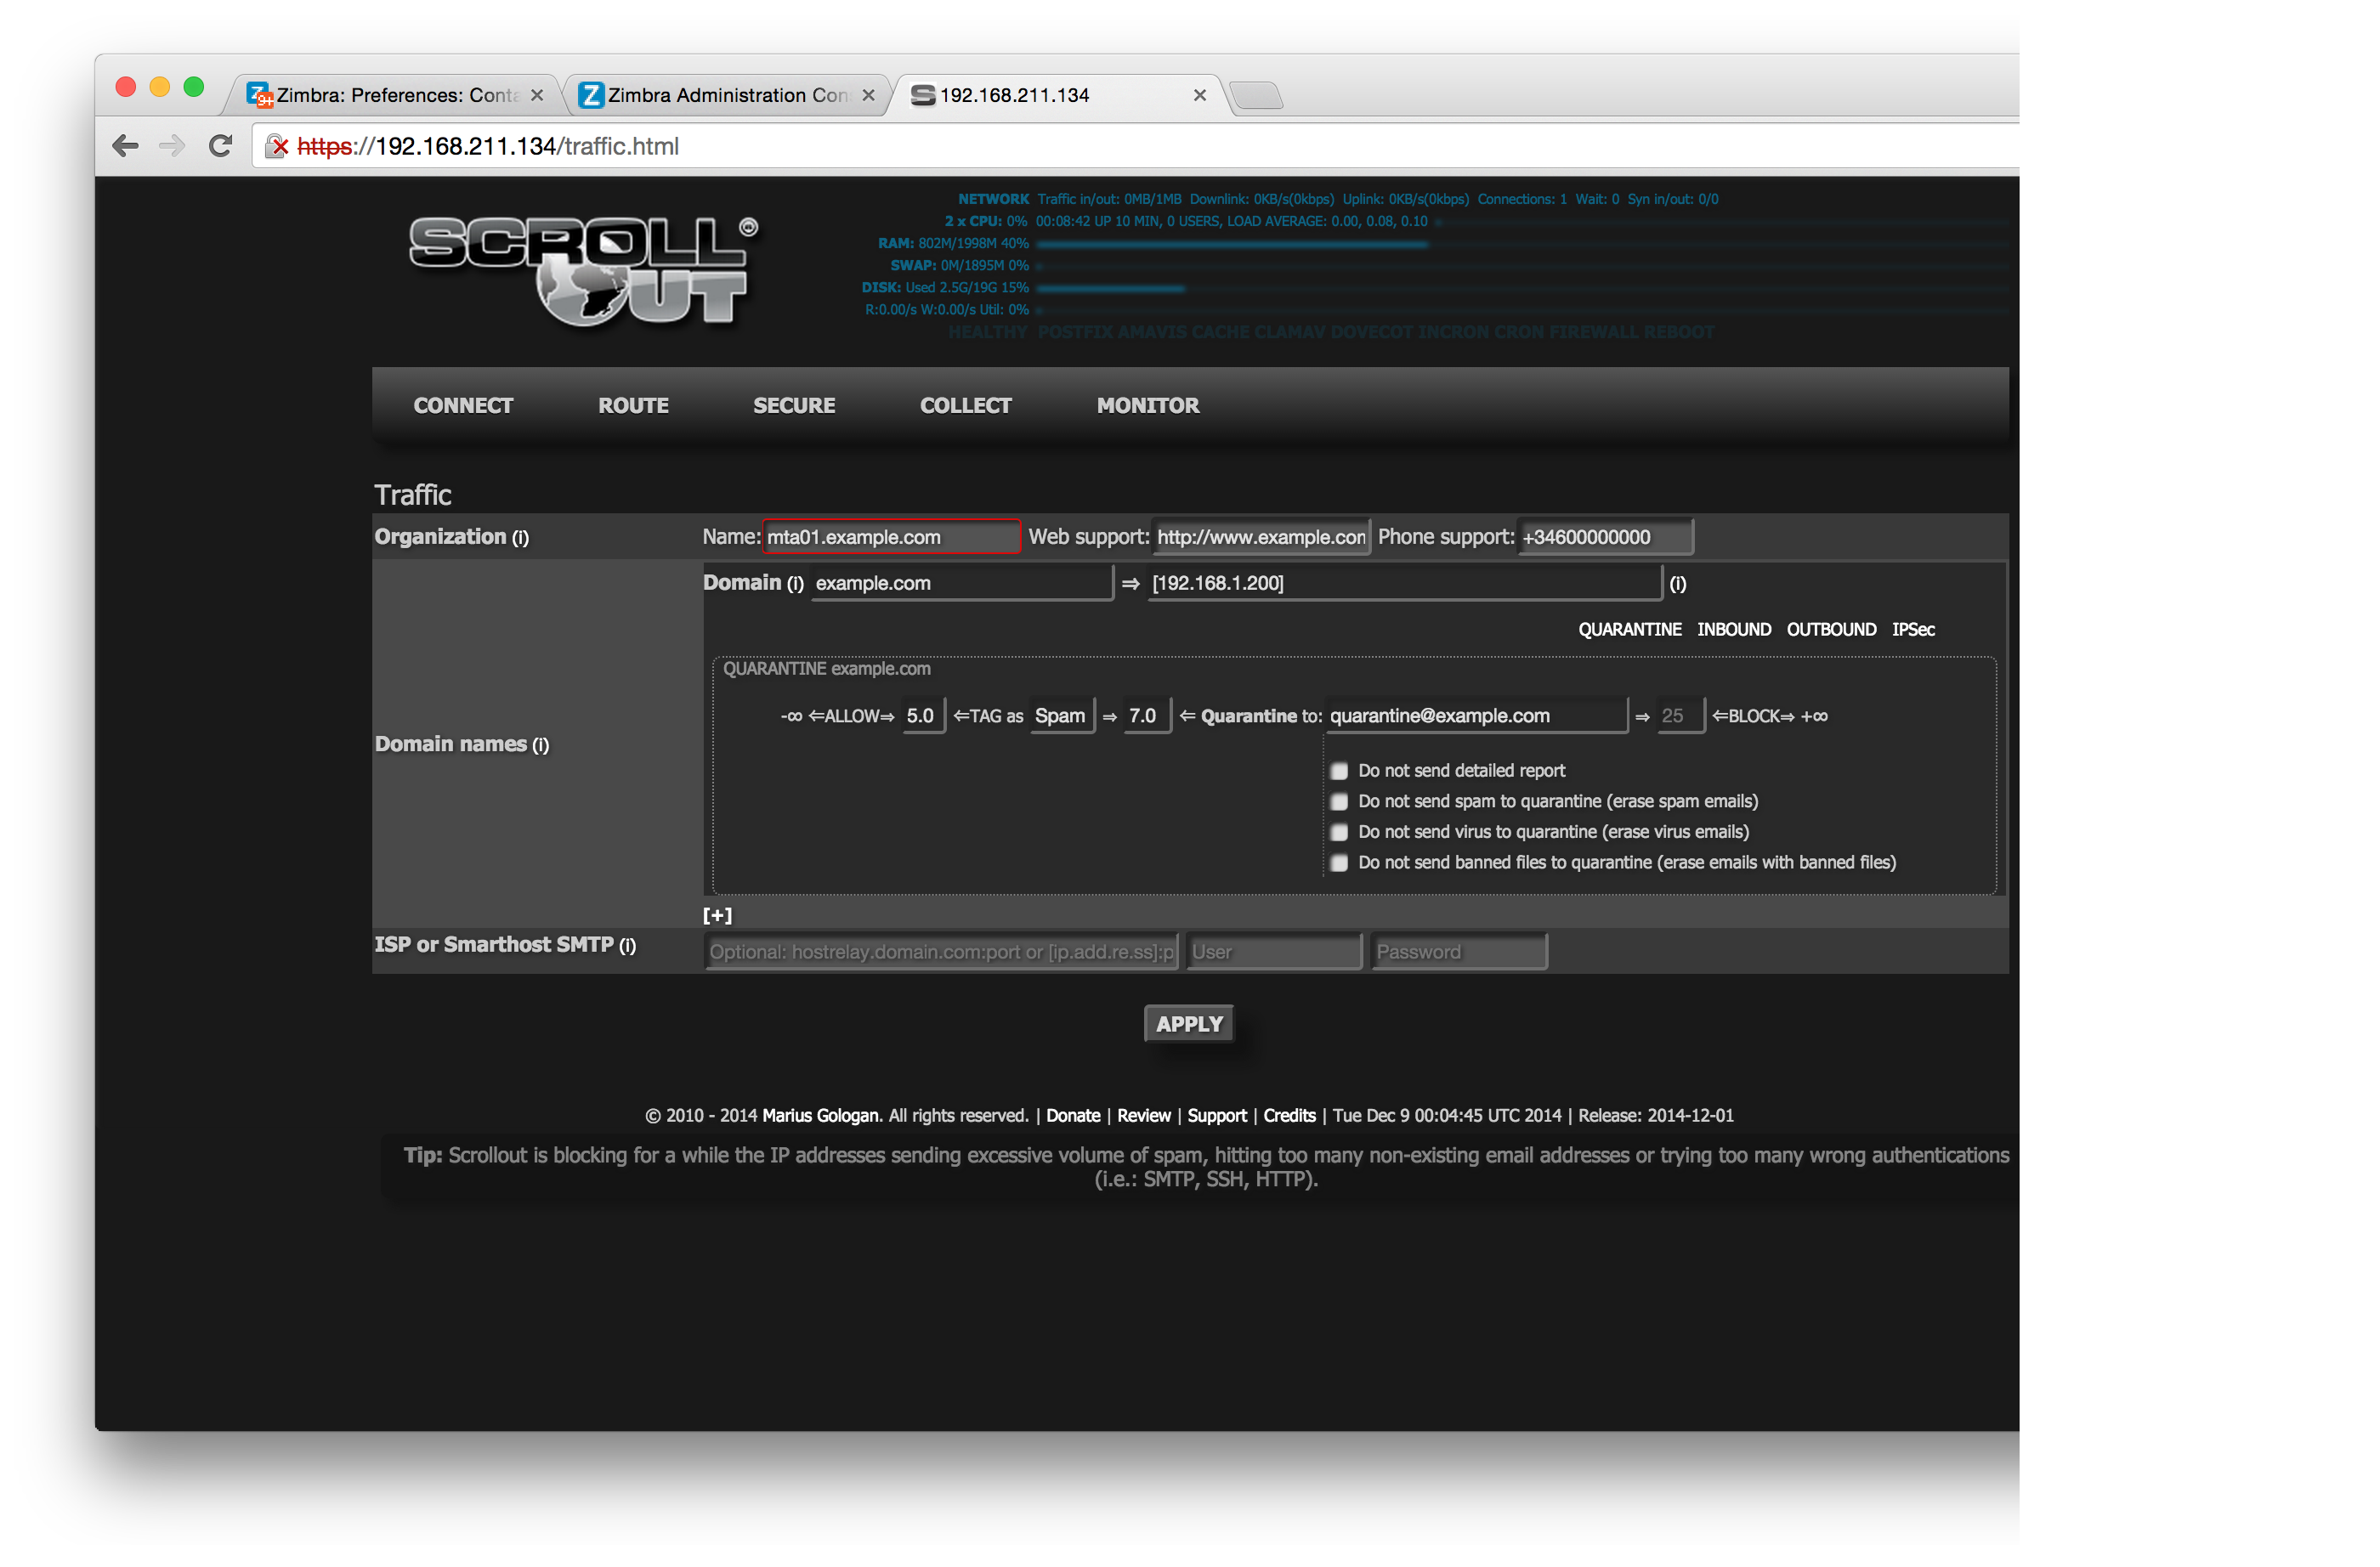Open the SECURE menu
The width and height of the screenshot is (2380, 1567).
794,405
